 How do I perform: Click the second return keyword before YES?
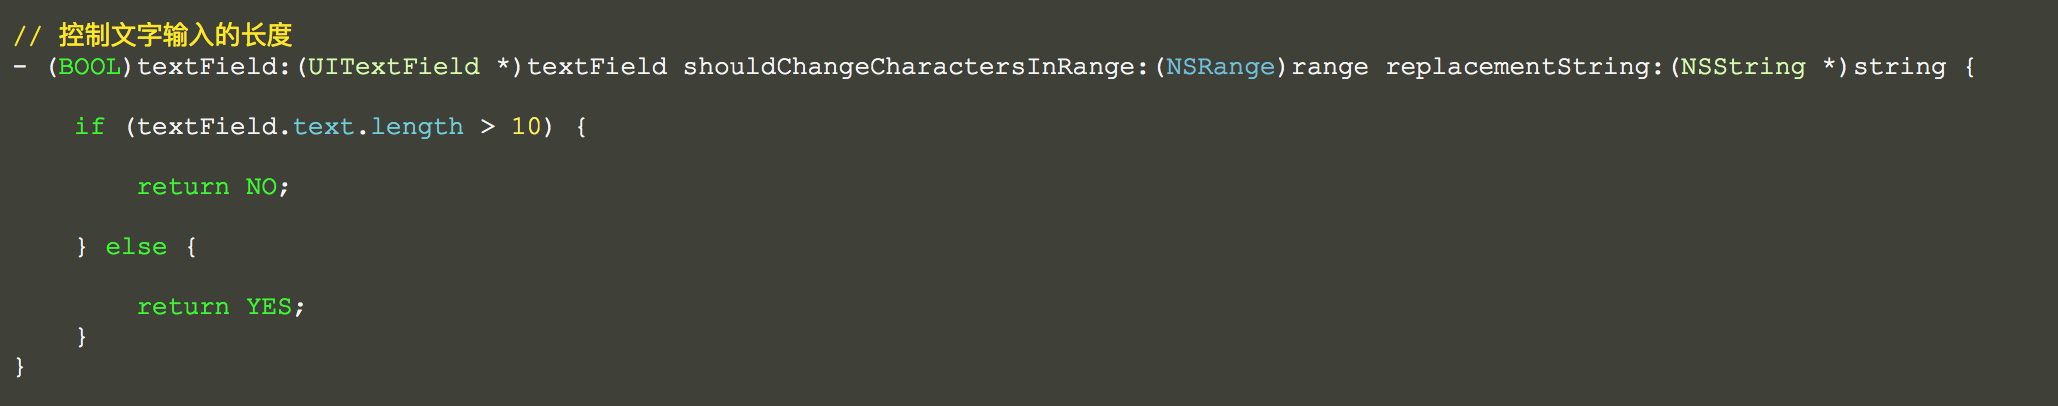coord(183,307)
